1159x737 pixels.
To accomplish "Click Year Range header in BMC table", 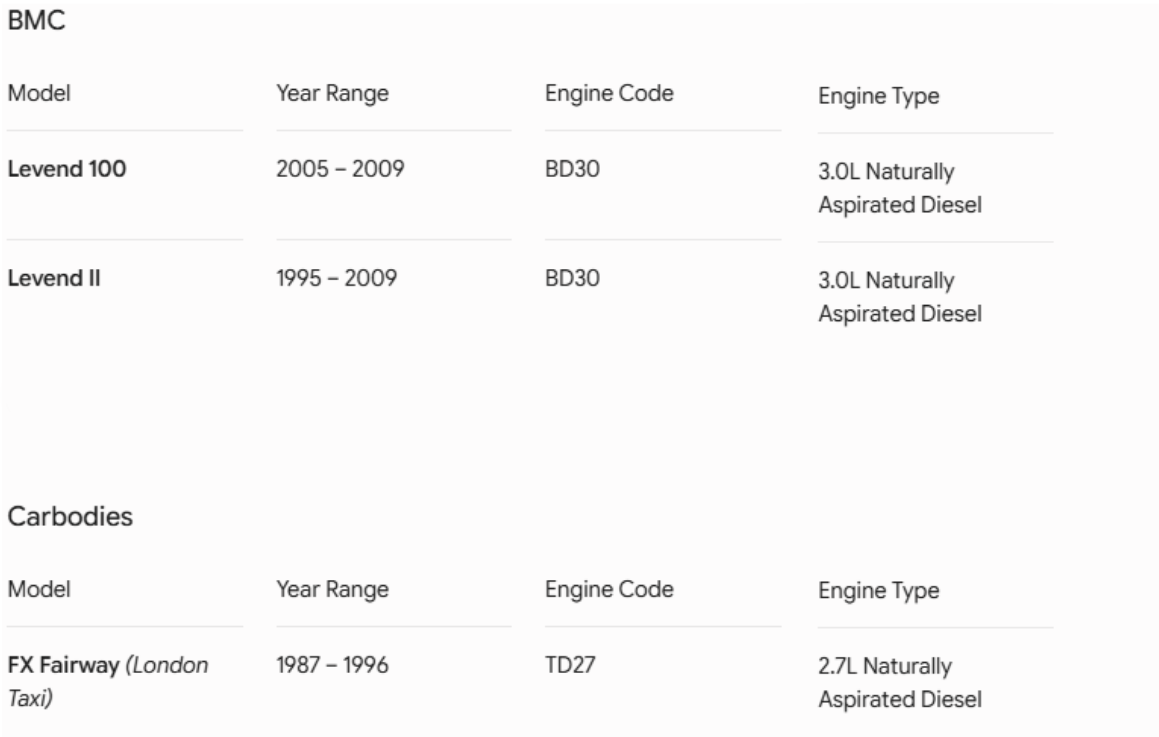I will point(333,94).
